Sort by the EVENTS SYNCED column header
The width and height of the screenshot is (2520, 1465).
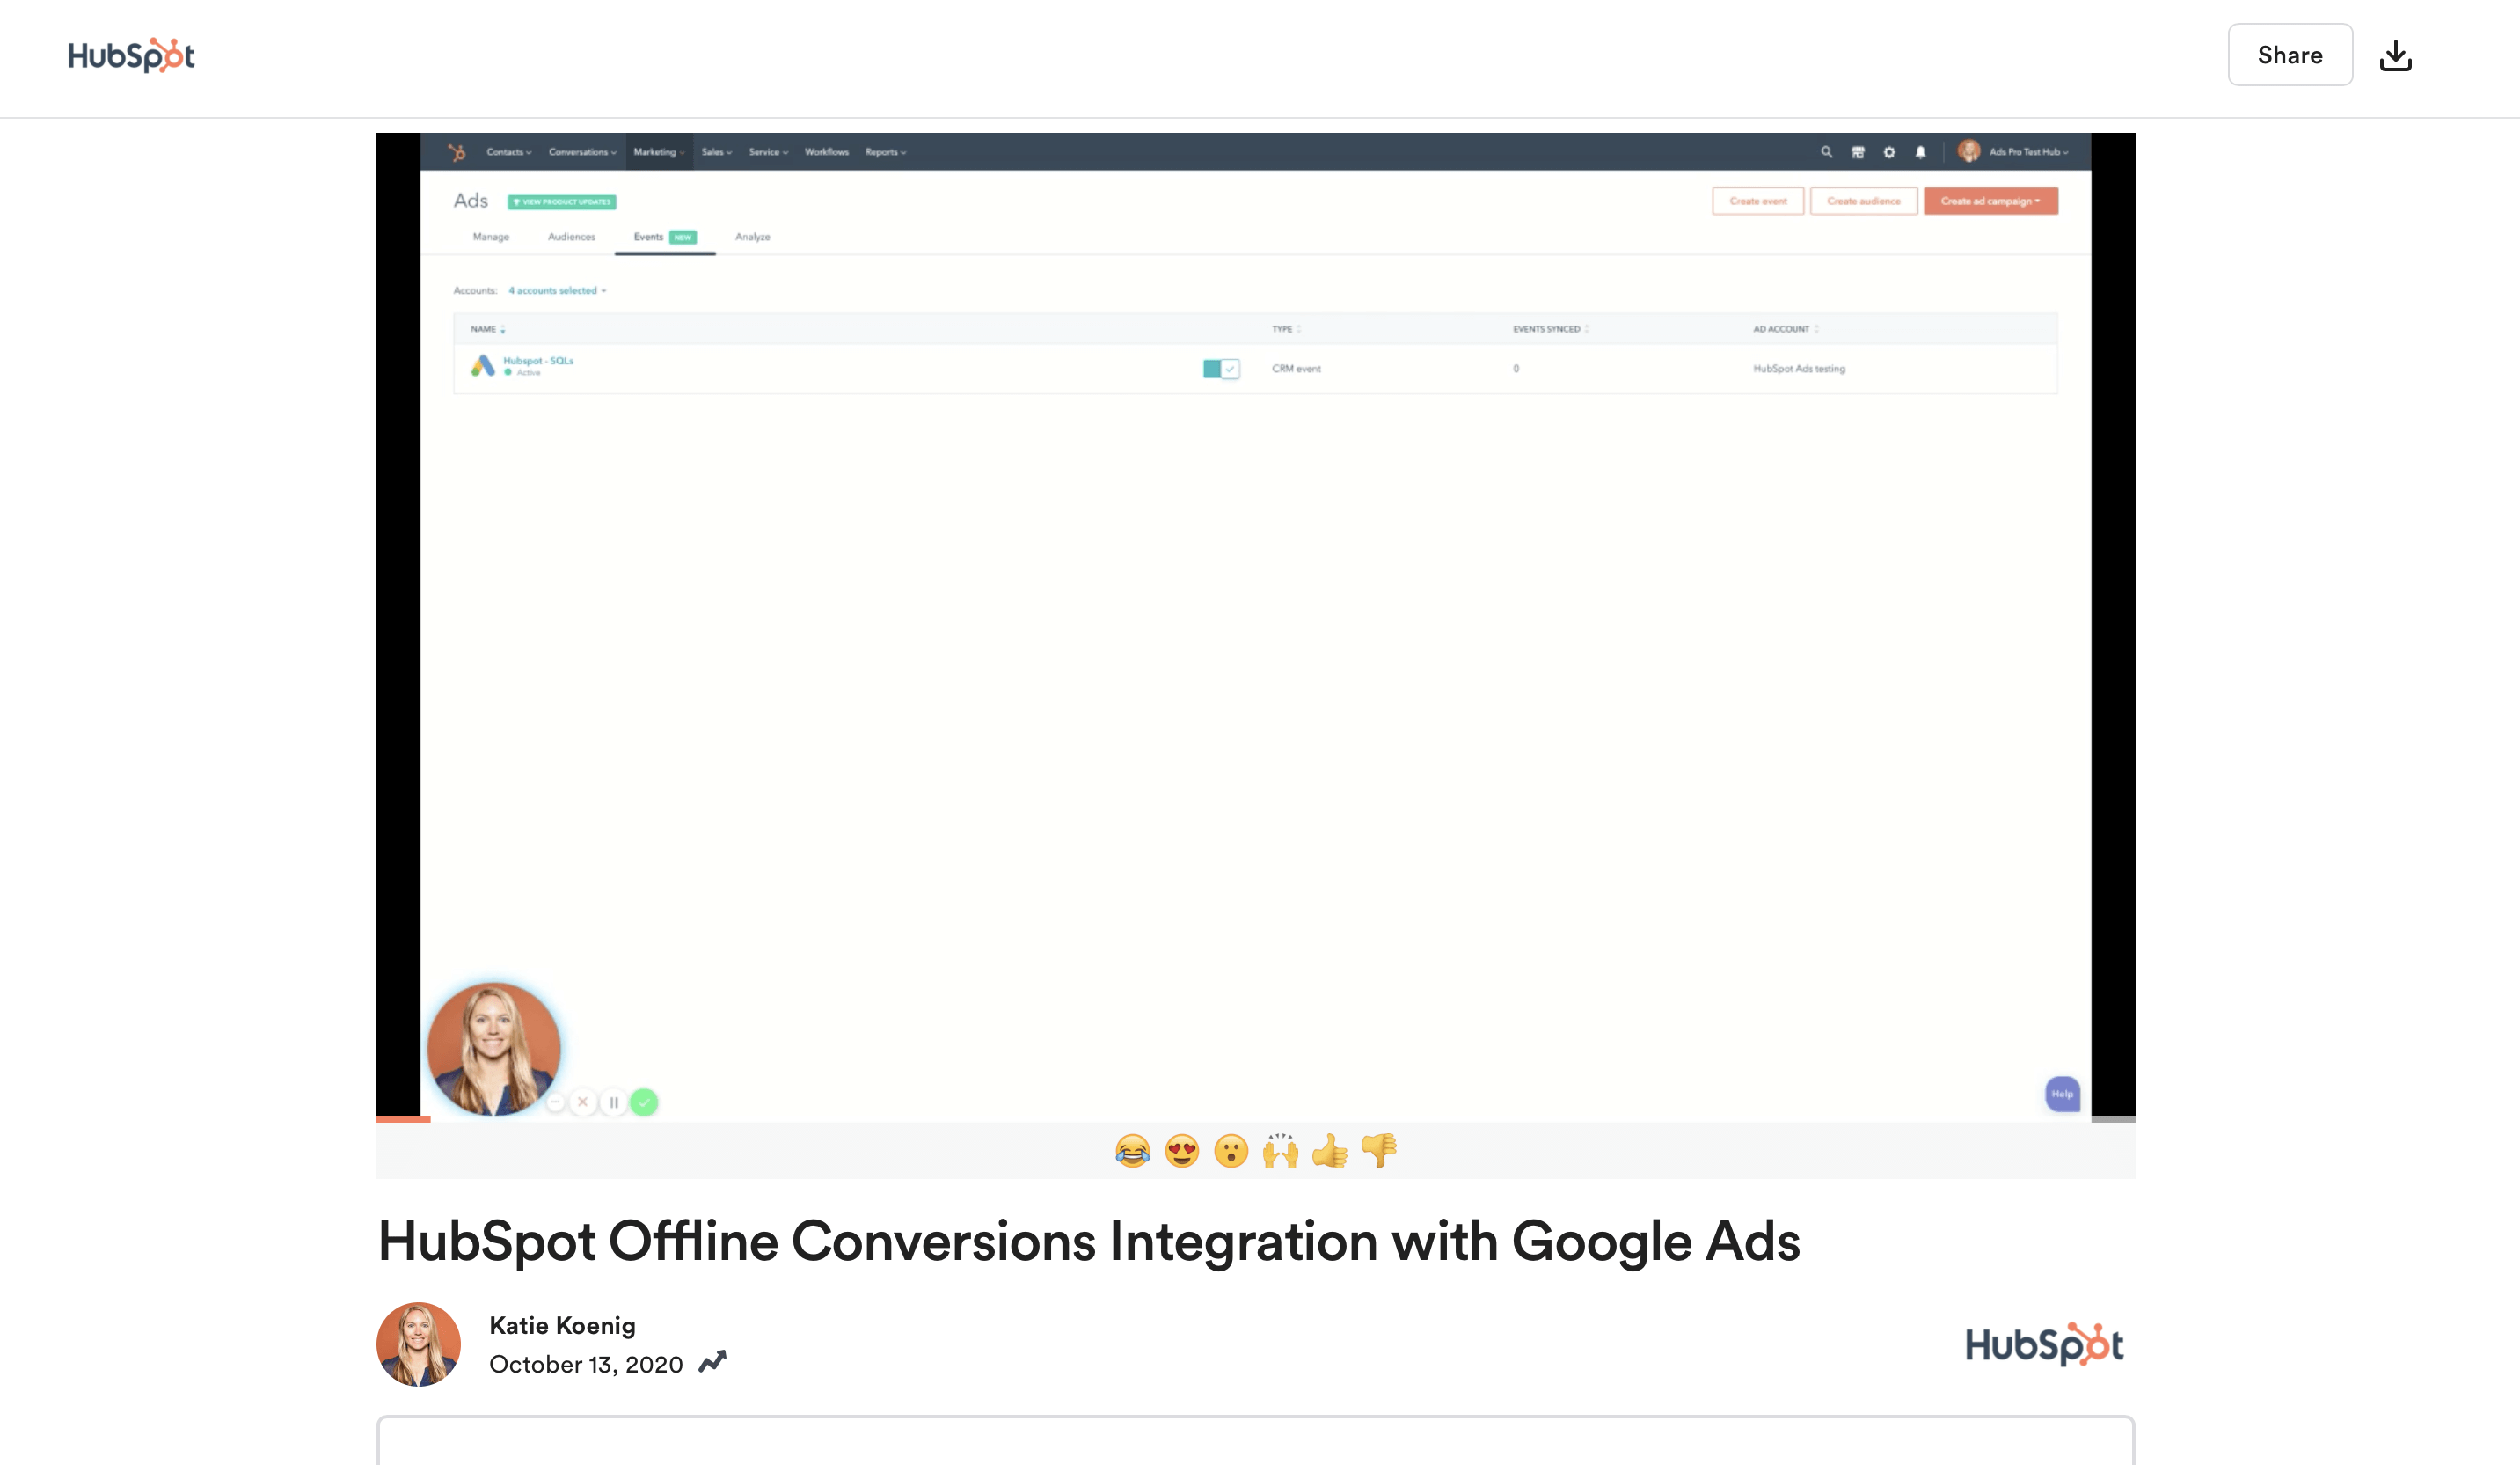click(1551, 329)
